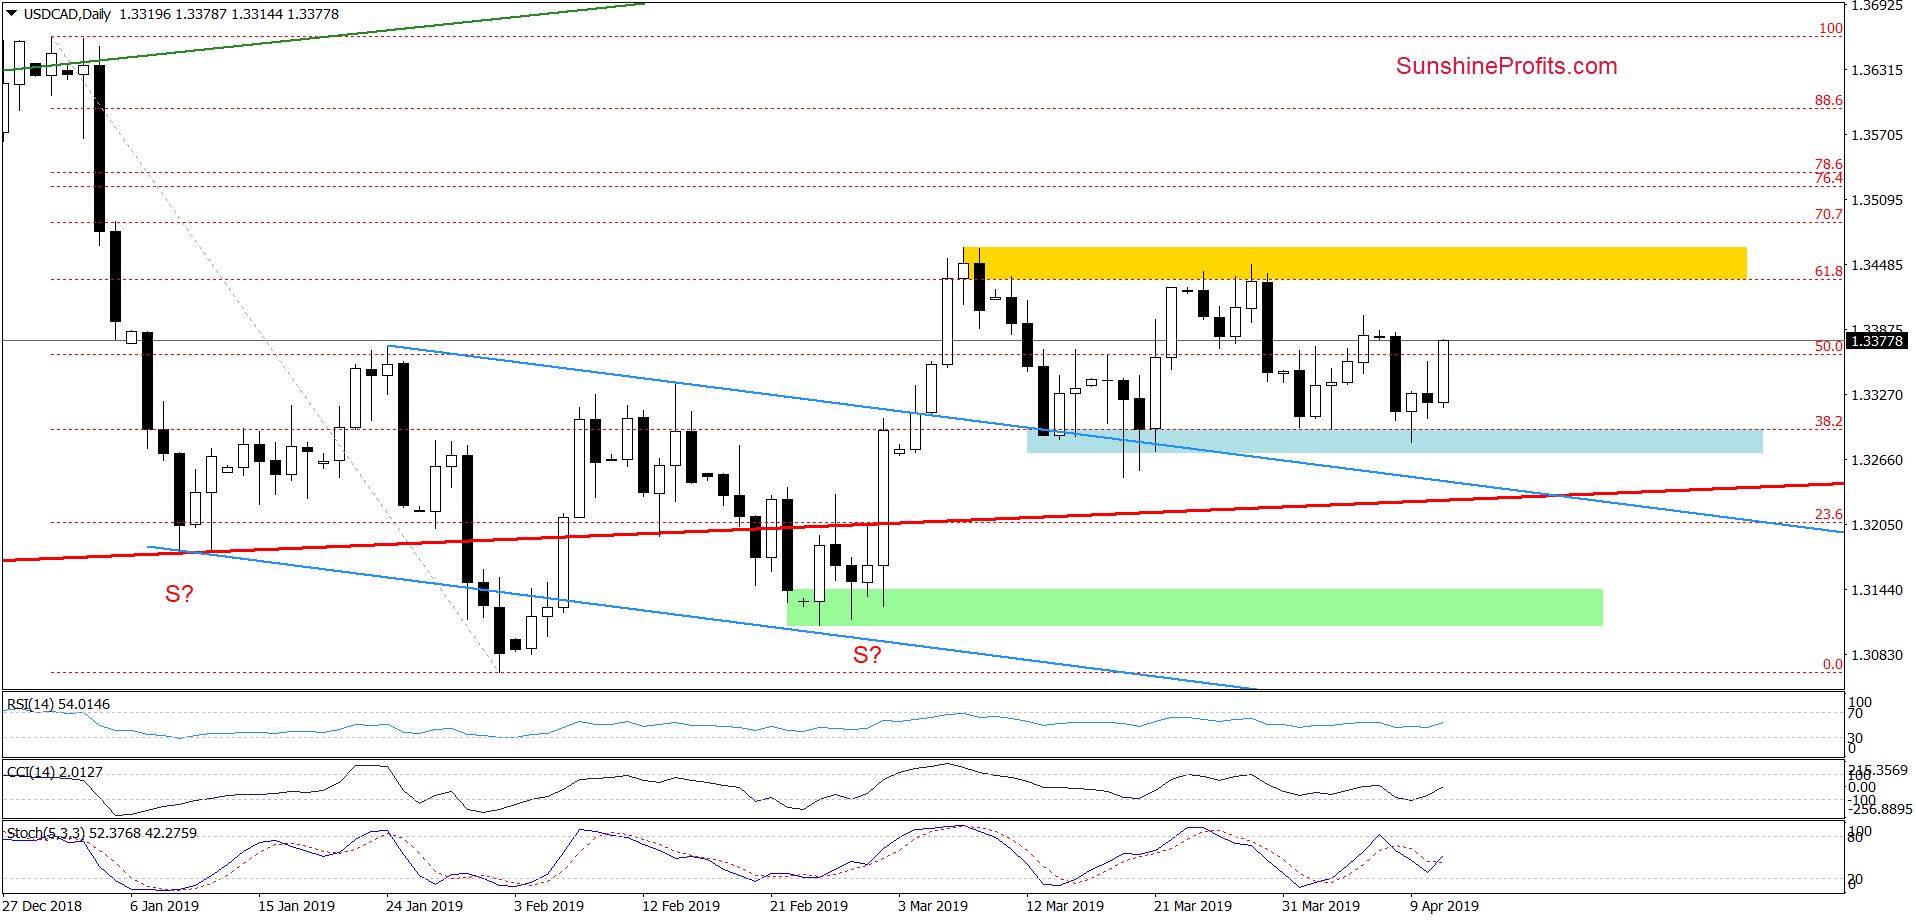The image size is (1916, 920).
Task: Click the 27 Dec 2018 date label
Action: point(42,906)
